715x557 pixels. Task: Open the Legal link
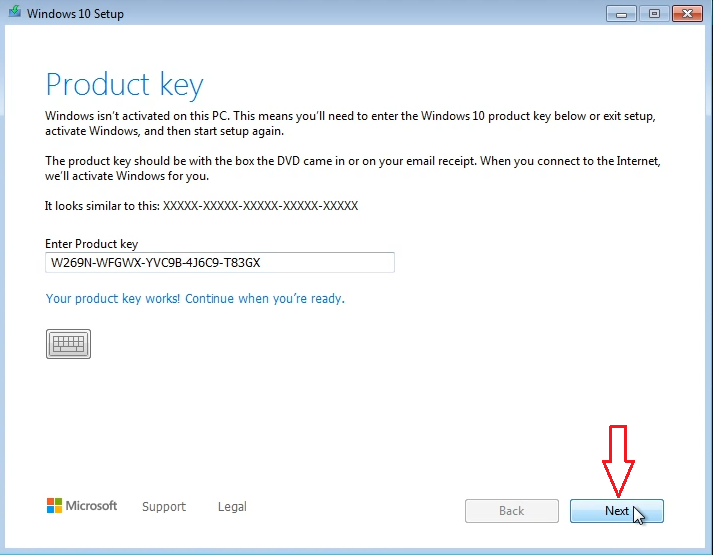(232, 506)
